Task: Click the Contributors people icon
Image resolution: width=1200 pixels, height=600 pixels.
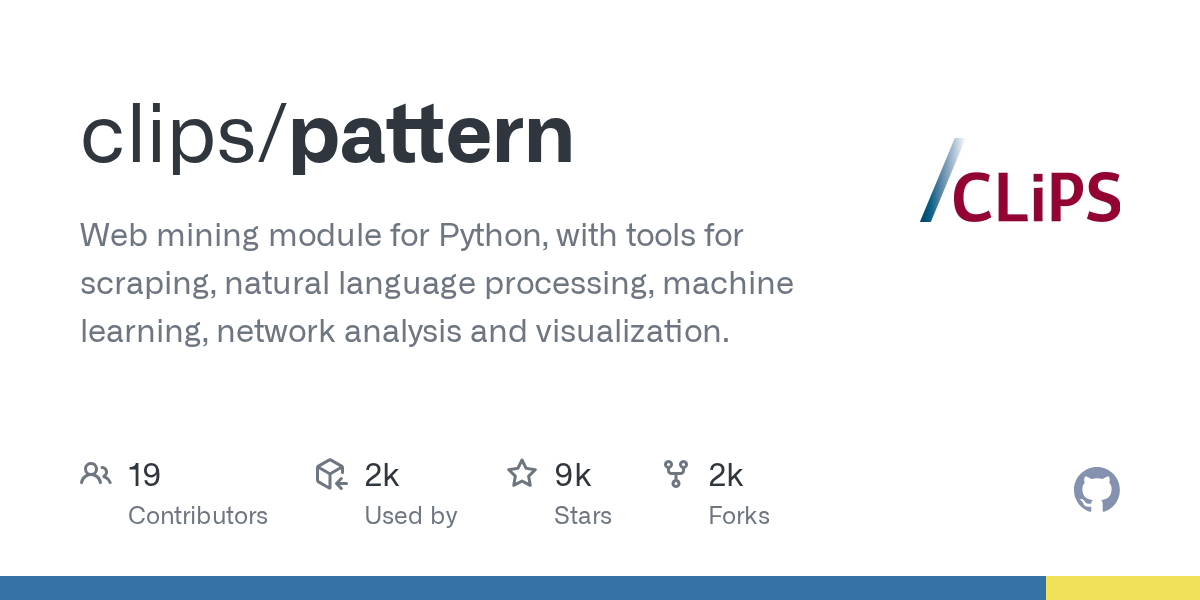Action: click(95, 474)
